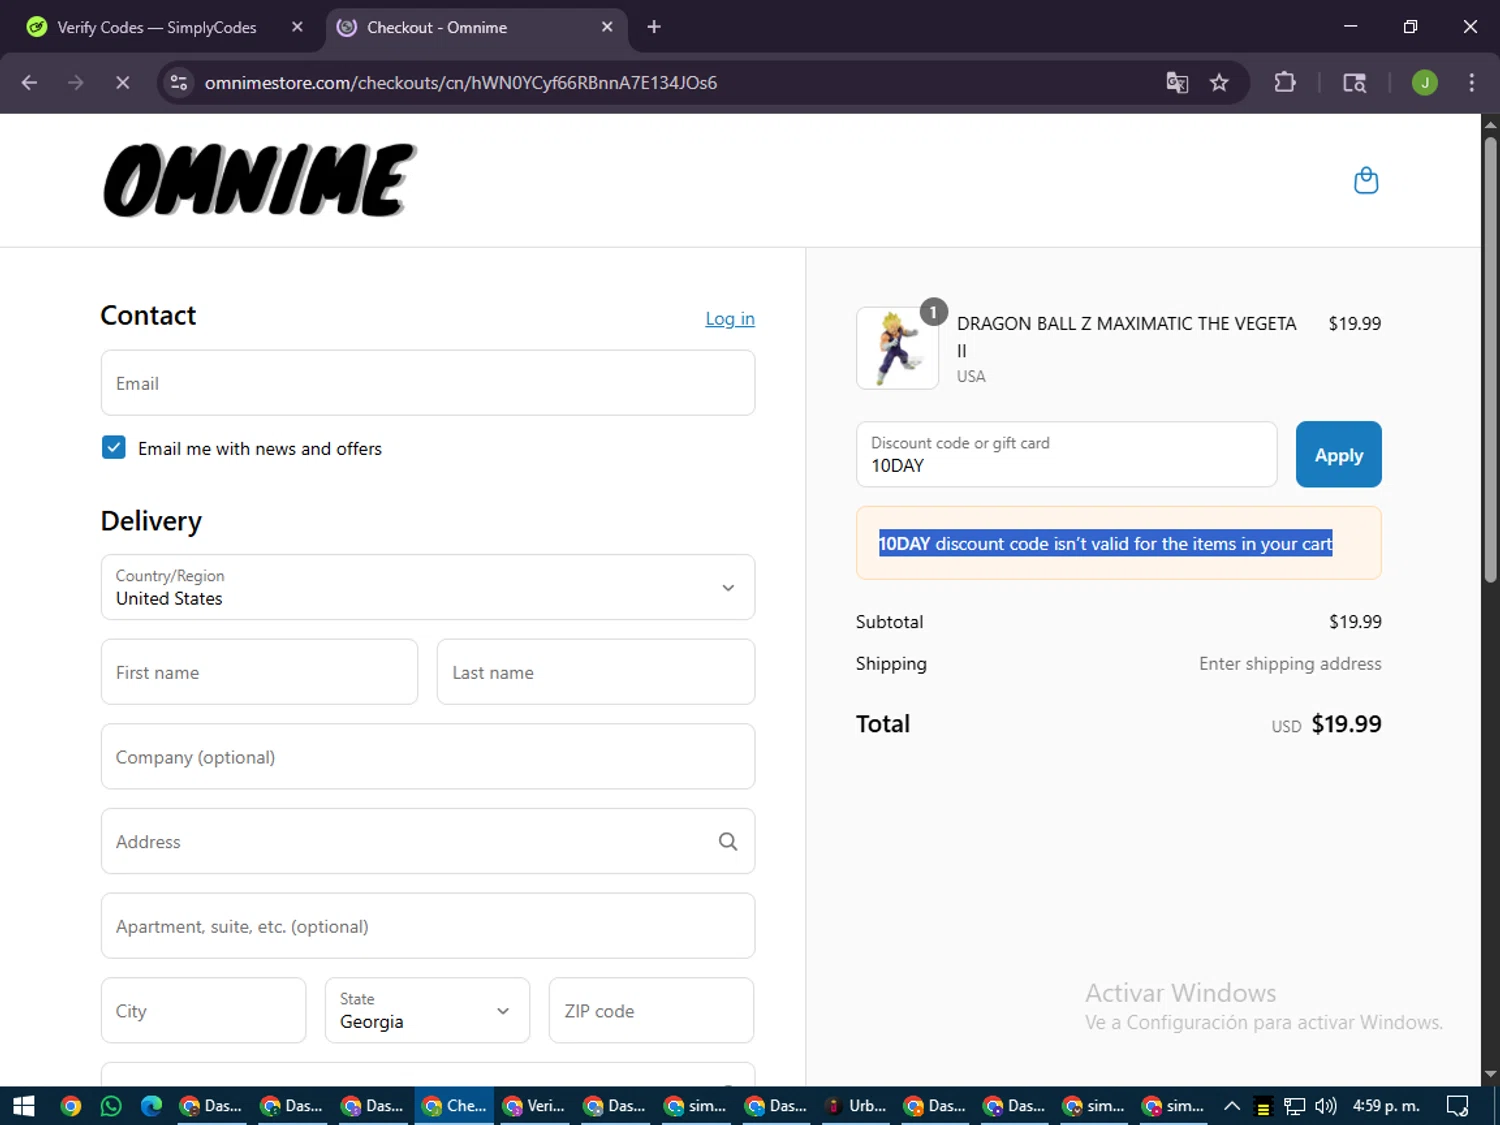Open Microsoft Edge from the taskbar
The image size is (1500, 1125).
tap(151, 1106)
